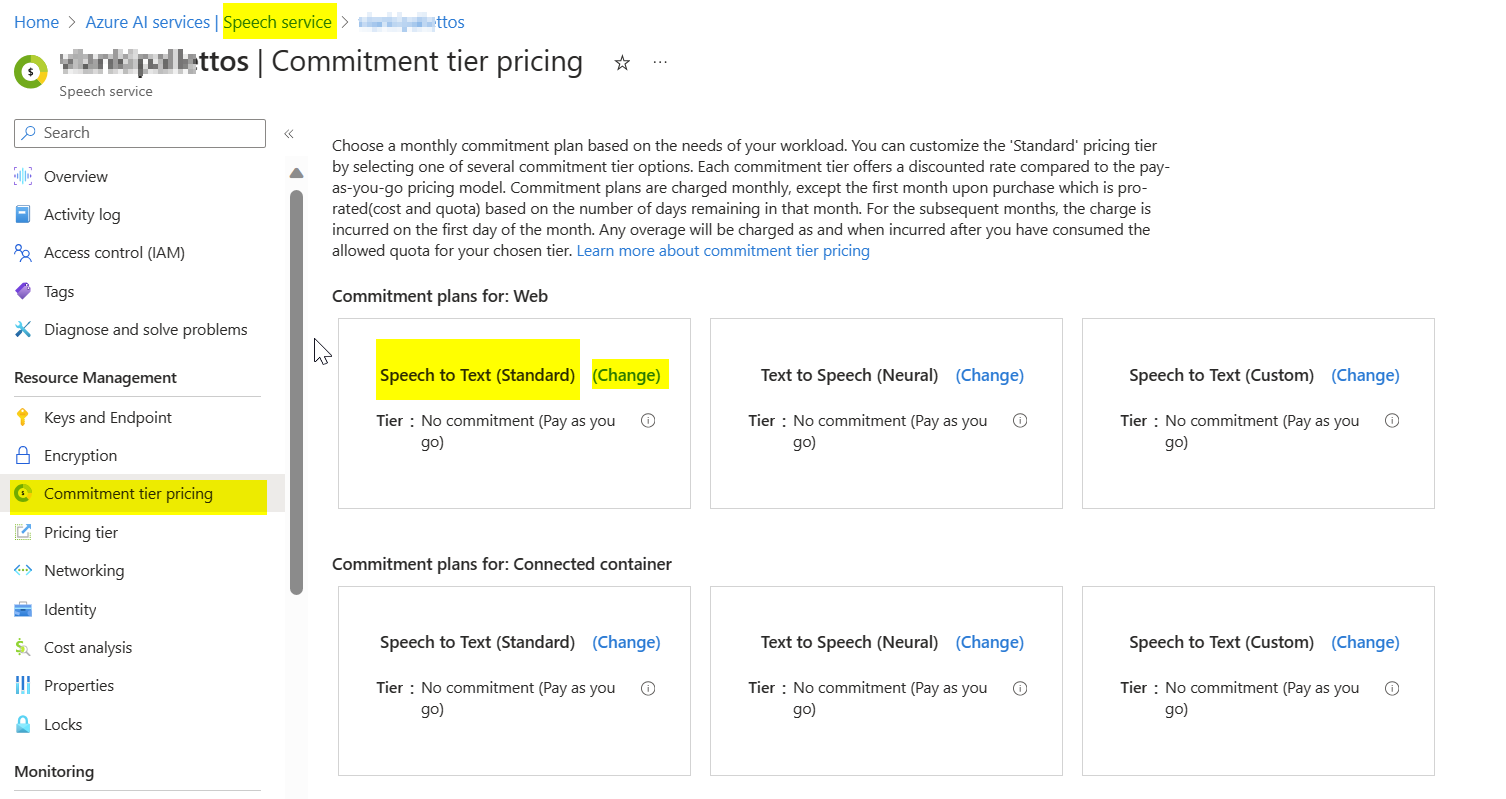This screenshot has width=1506, height=799.
Task: Click 'Commitment plans for: Connected container' heading
Action: [x=502, y=564]
